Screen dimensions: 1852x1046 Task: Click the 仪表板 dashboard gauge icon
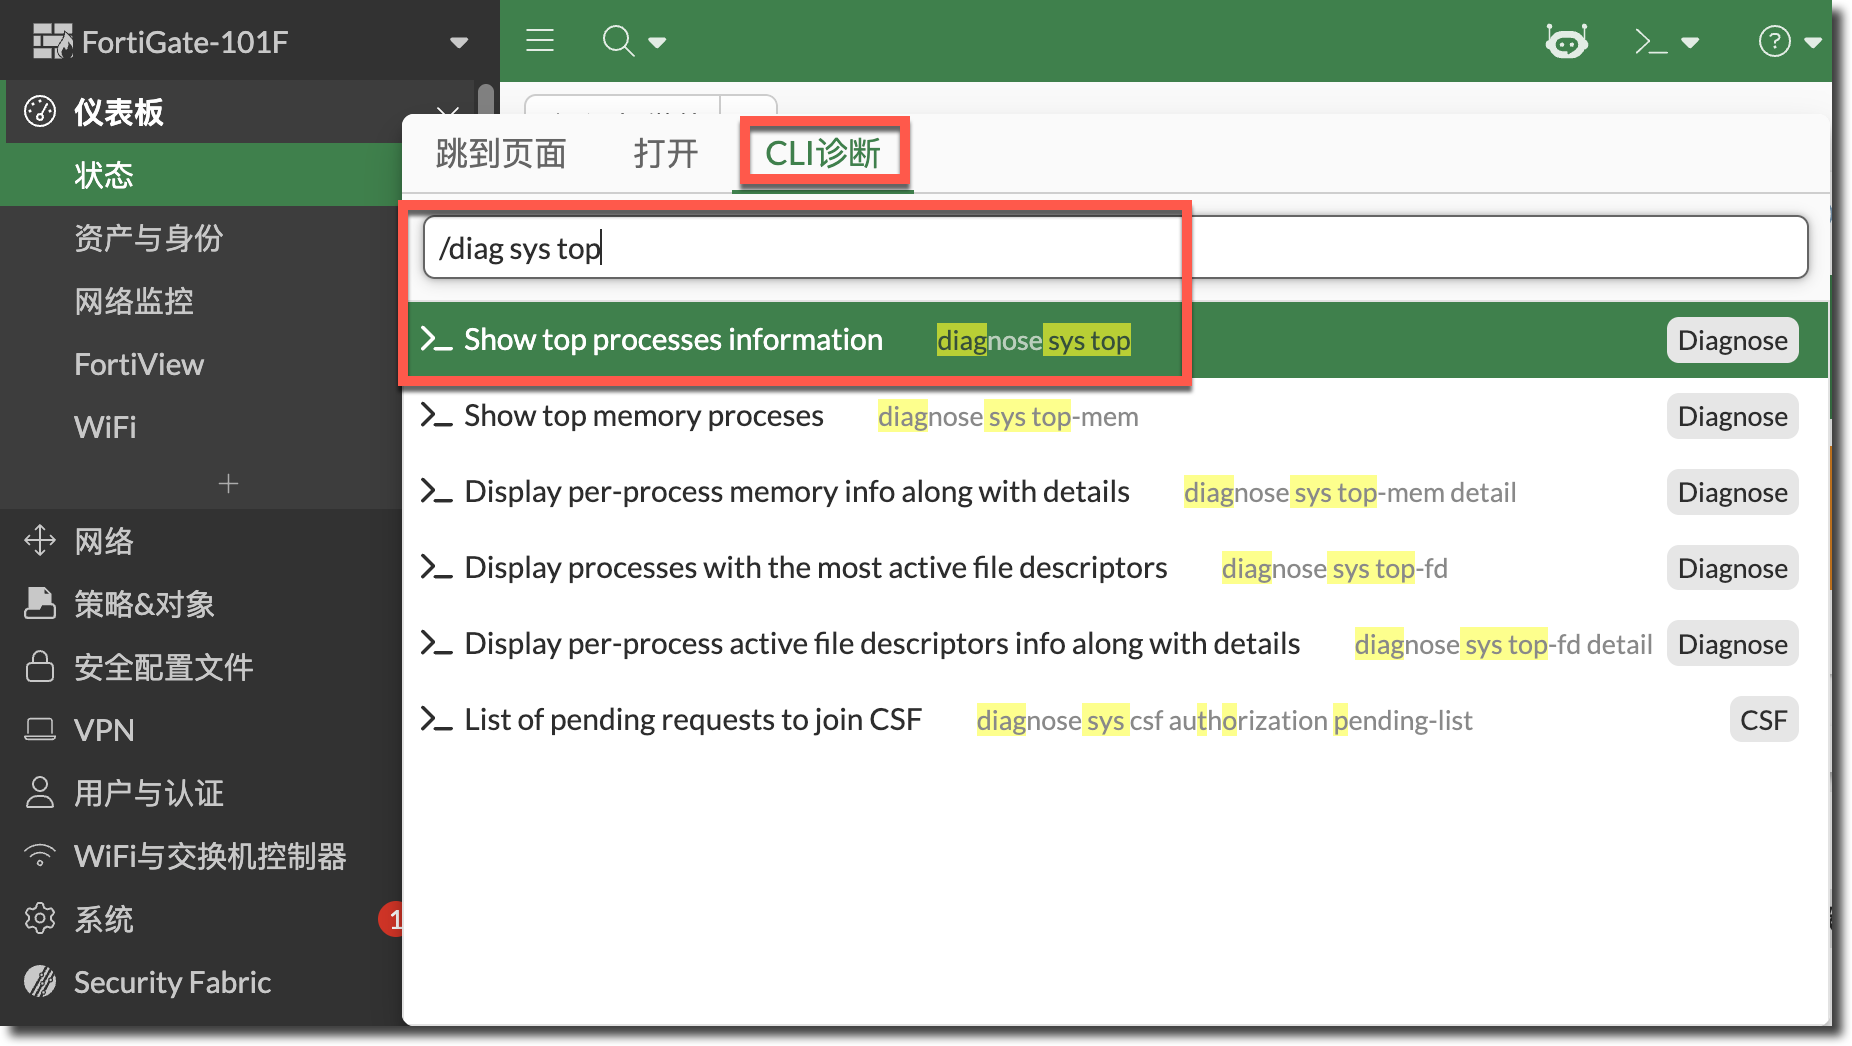[x=40, y=112]
